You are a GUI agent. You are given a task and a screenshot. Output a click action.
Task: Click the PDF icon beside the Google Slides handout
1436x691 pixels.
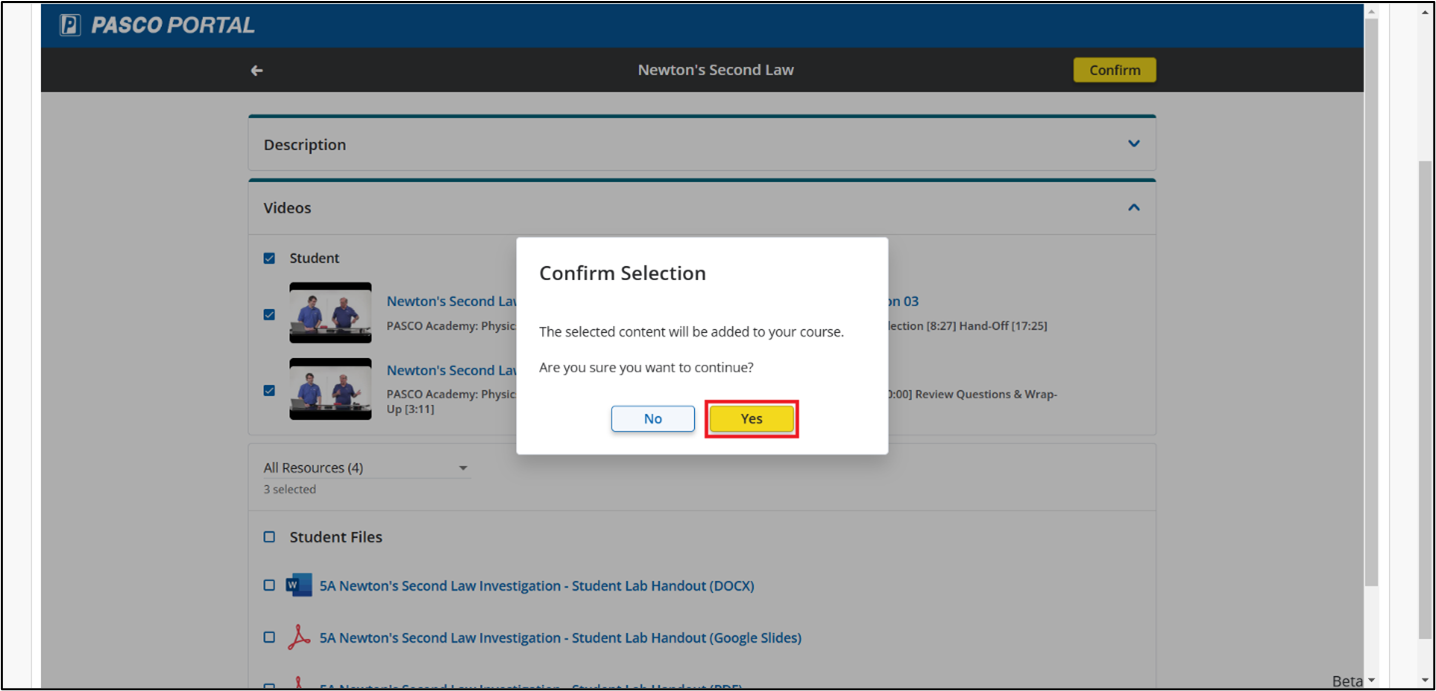(x=299, y=638)
